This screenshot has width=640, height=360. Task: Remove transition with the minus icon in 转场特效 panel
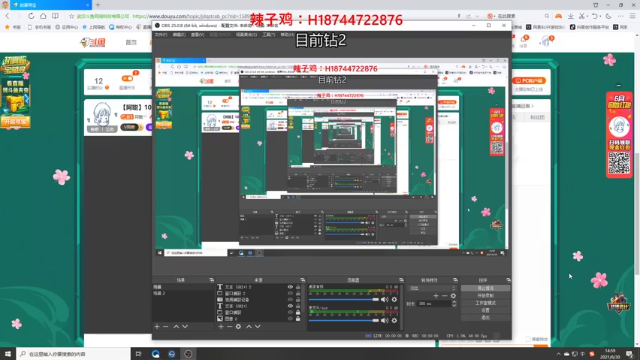[444, 296]
